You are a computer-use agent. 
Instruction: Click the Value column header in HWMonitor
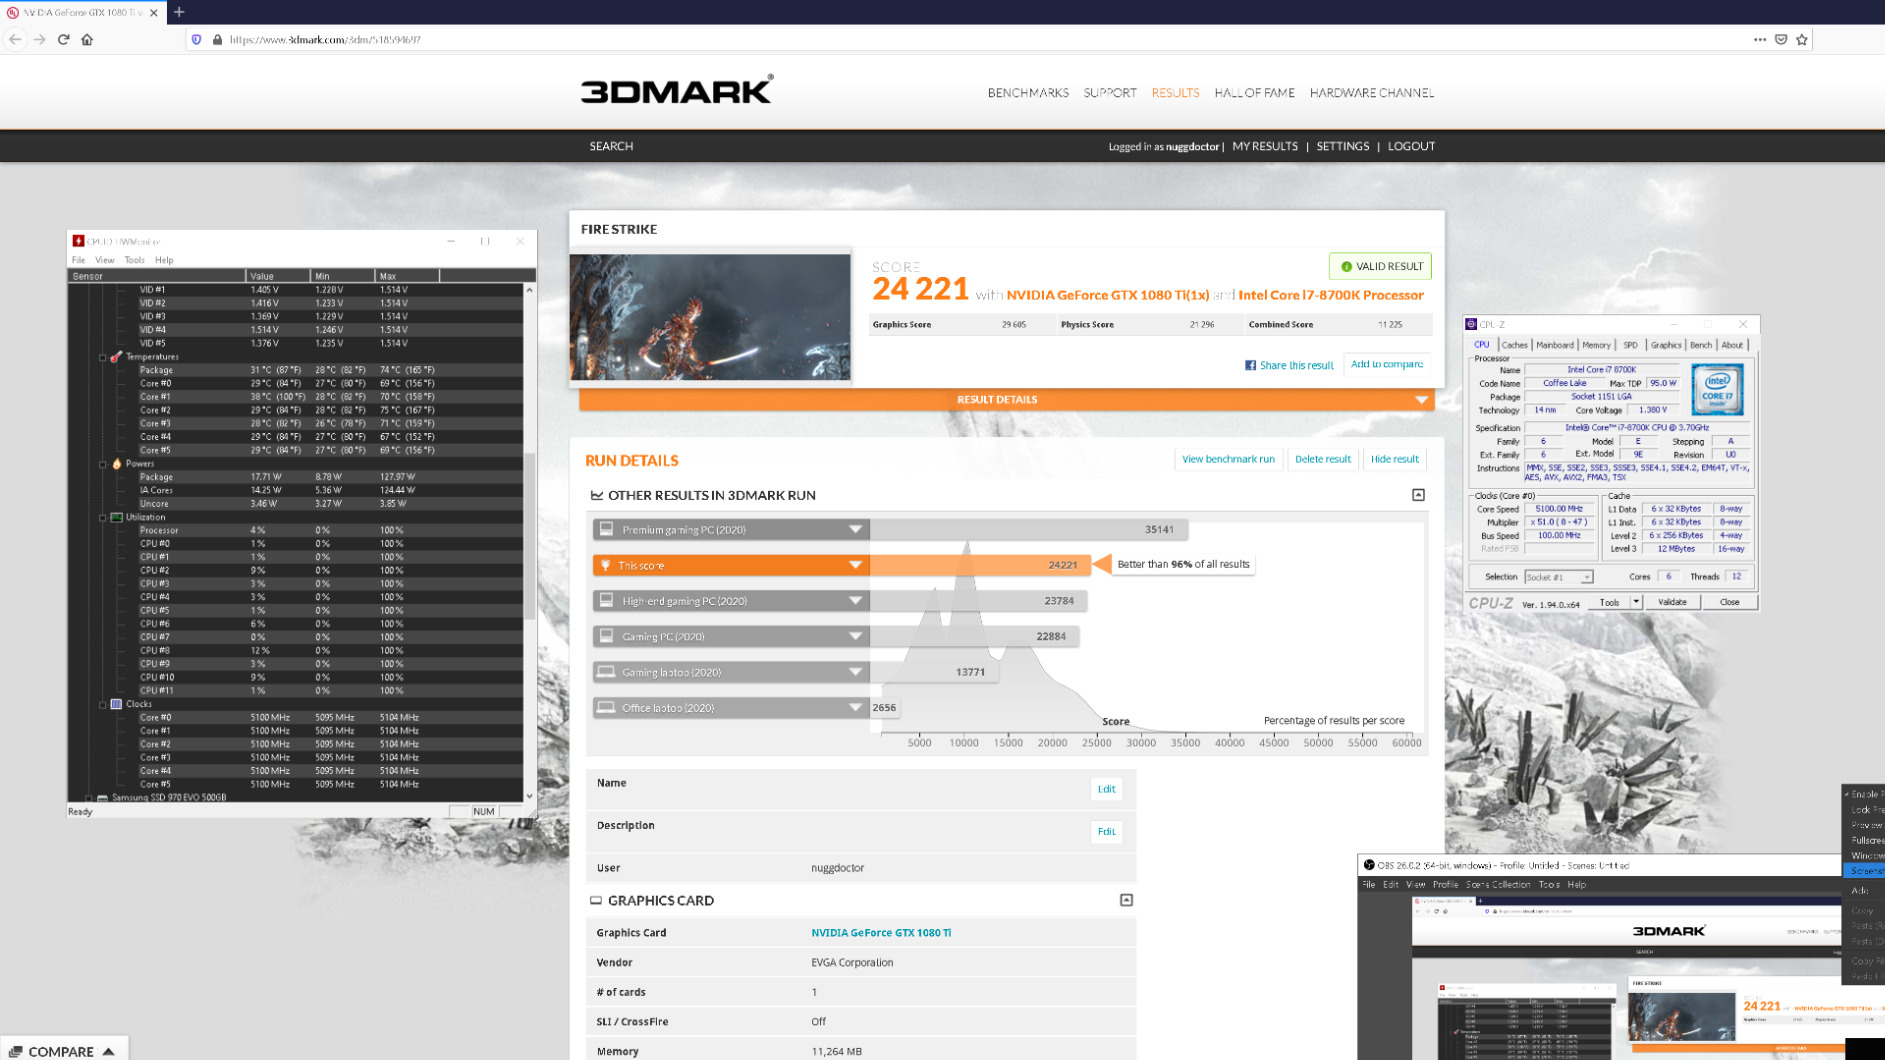278,276
